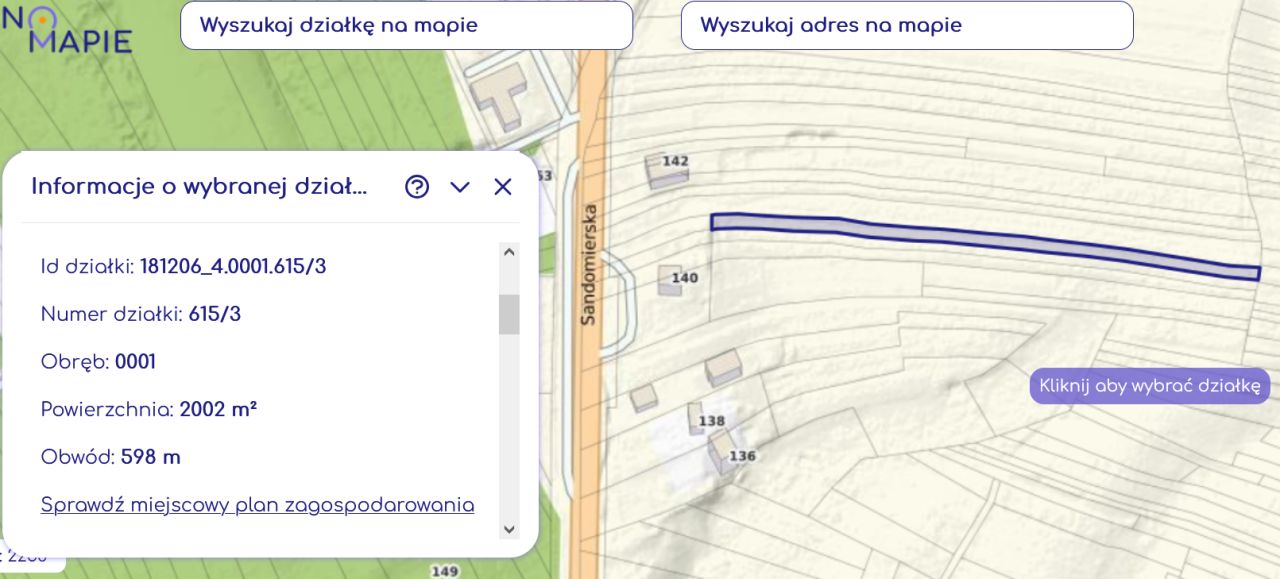Open 'Wyszukaj działkę na mapie' search

point(406,24)
